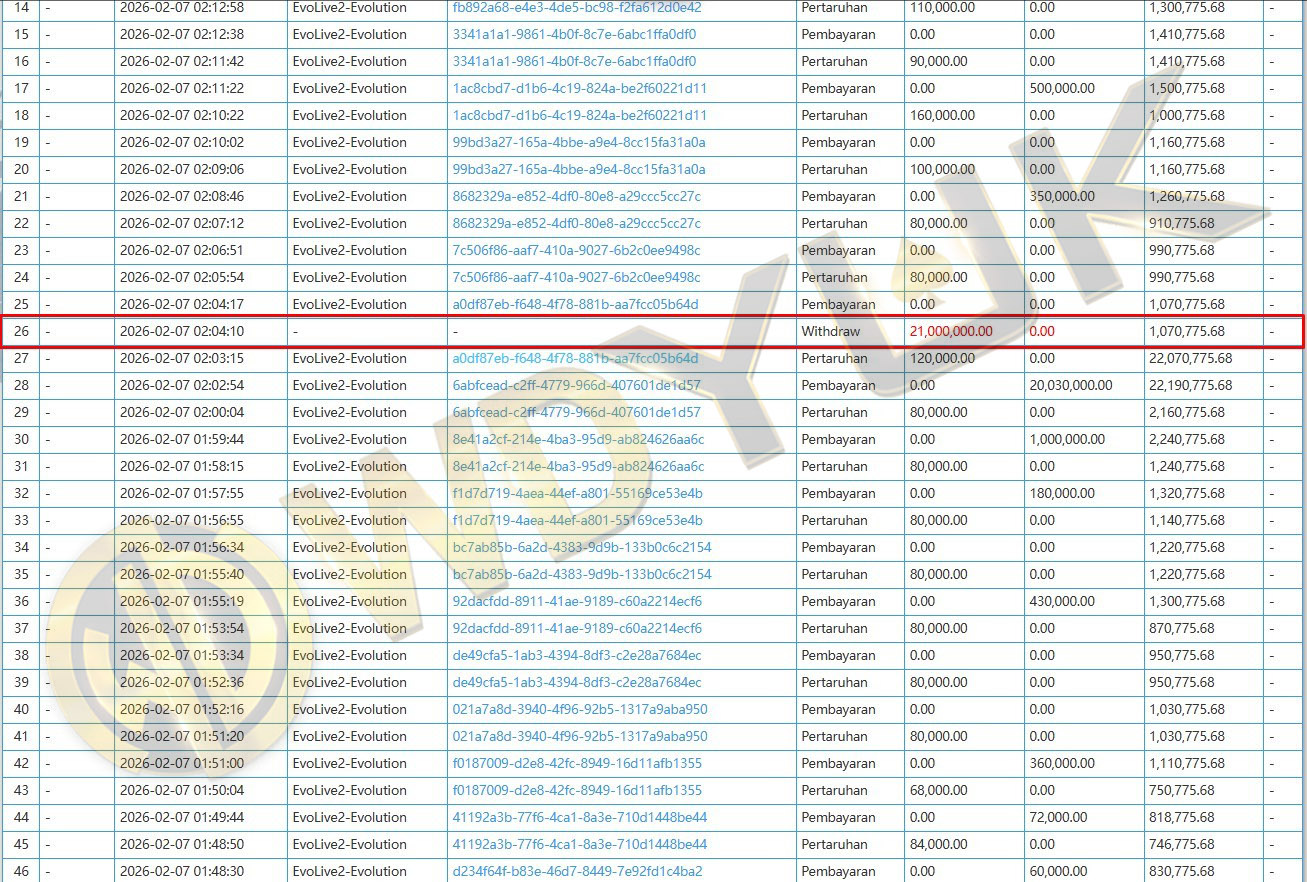The image size is (1307, 882).
Task: Select the Withdraw label in row 26
Action: tap(830, 332)
